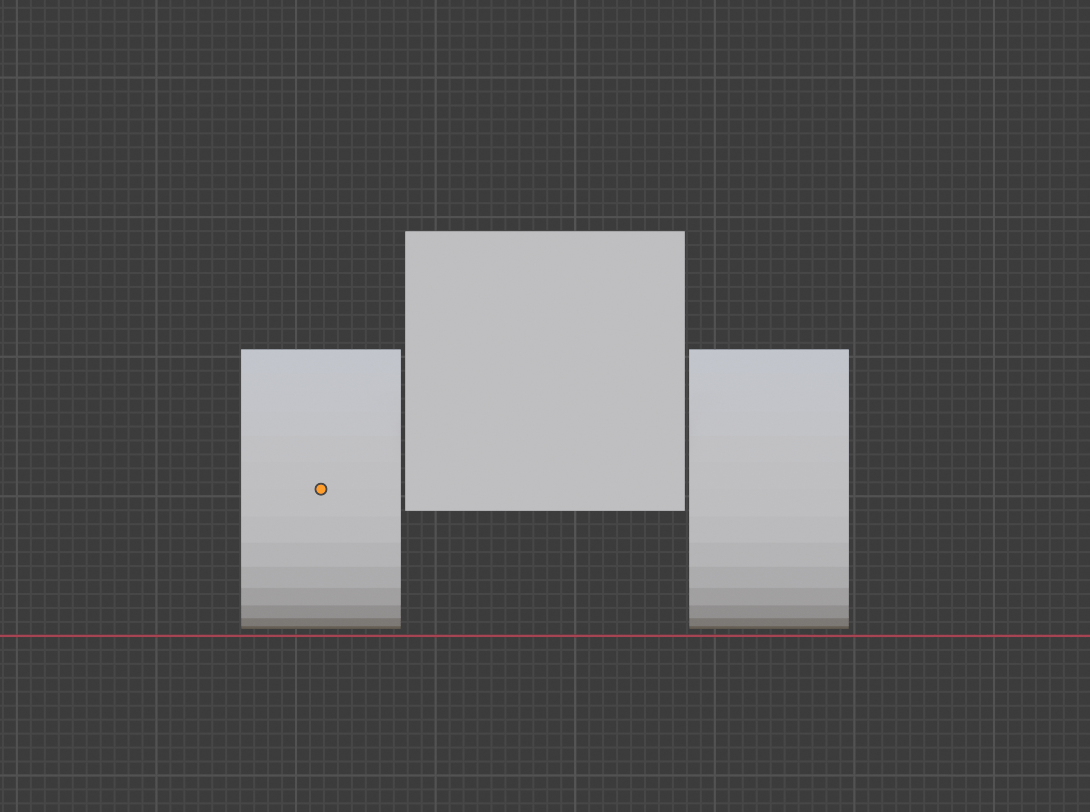Click the darker base band of the left pillar

coord(320,618)
